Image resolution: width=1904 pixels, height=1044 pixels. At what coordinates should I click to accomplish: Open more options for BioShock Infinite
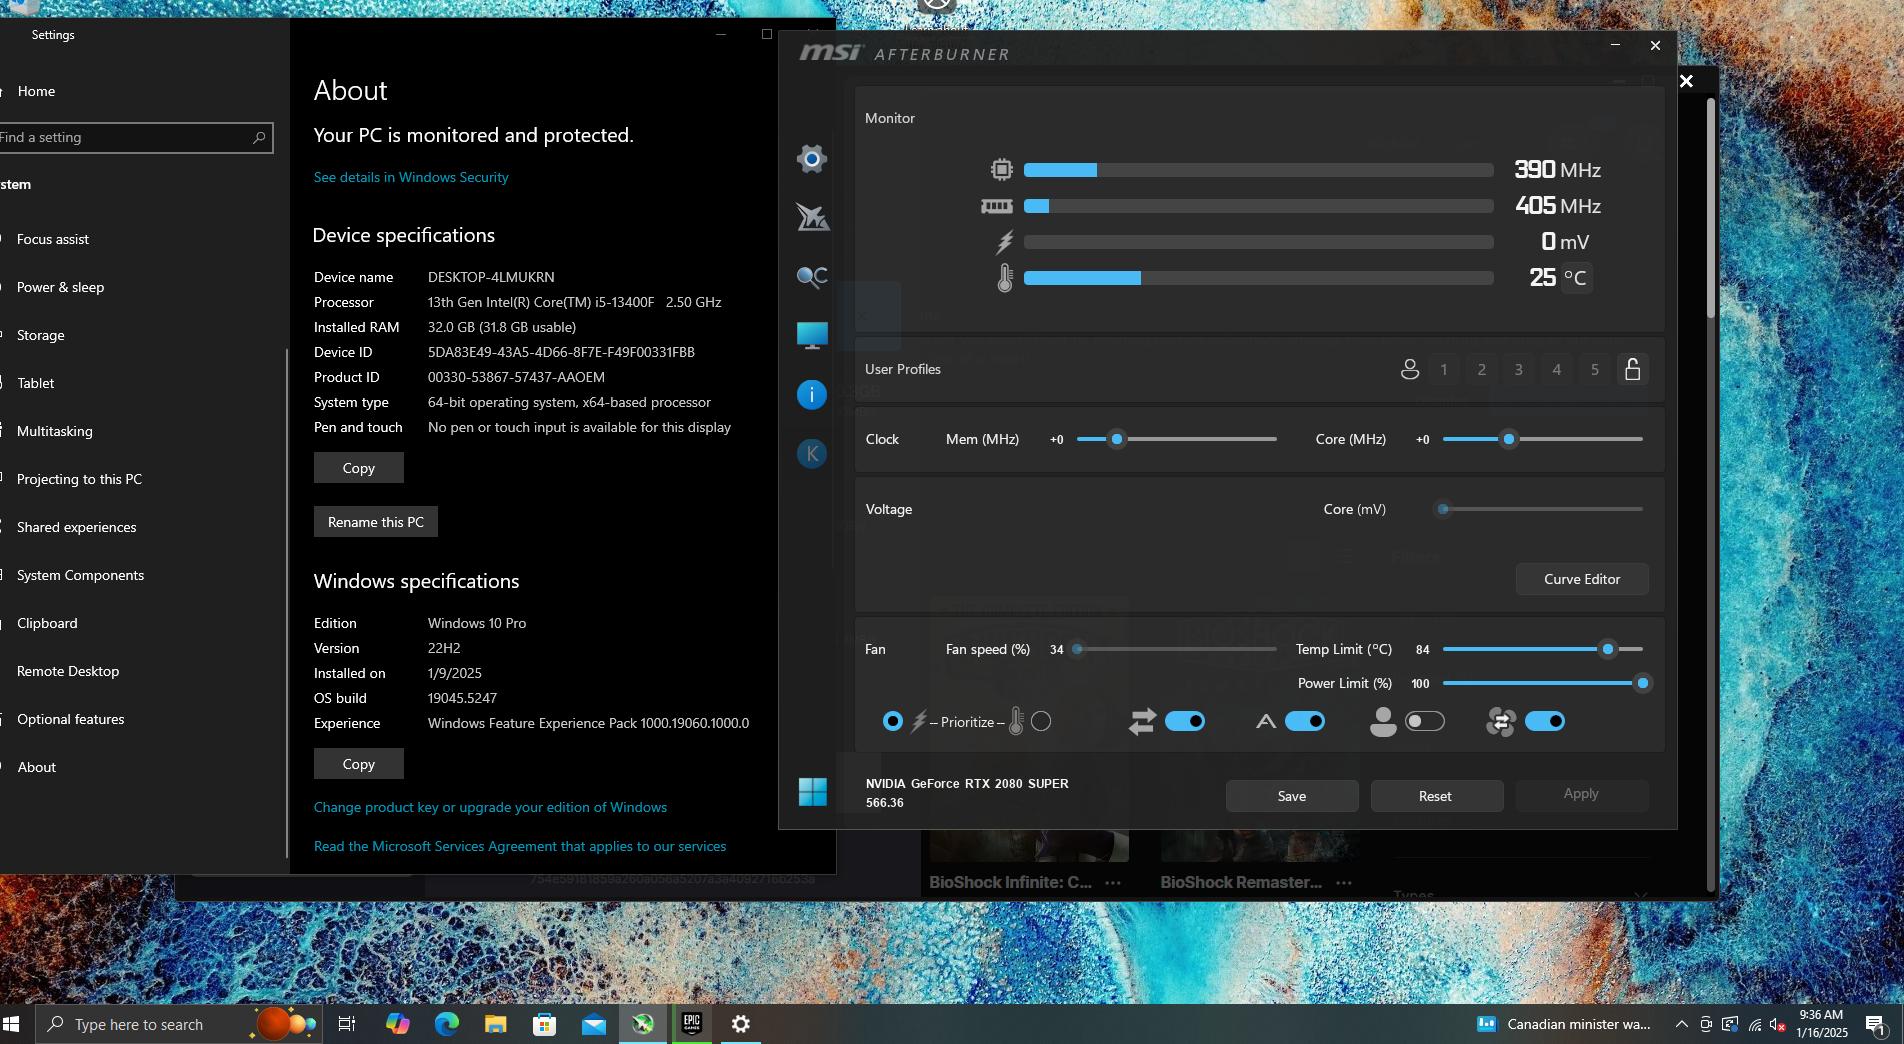click(x=1113, y=883)
